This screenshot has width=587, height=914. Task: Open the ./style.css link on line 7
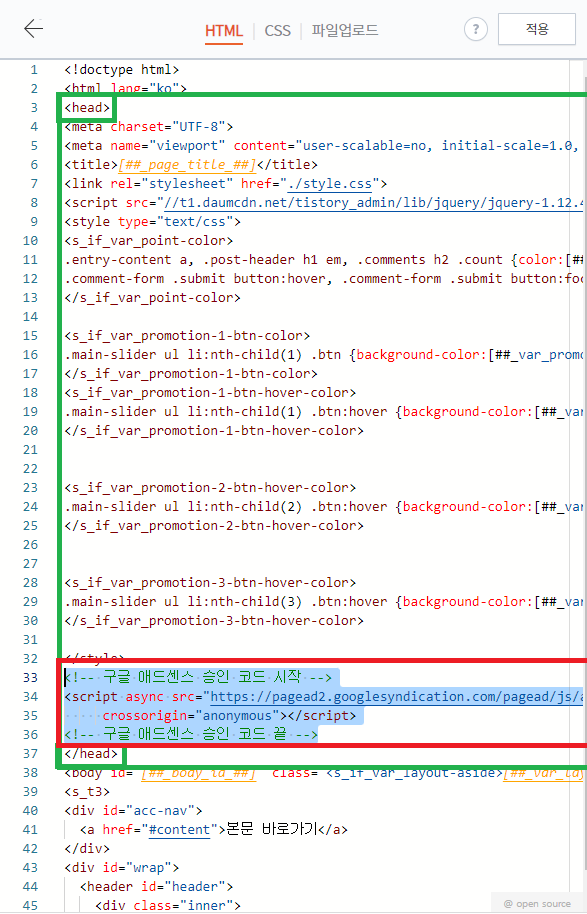[330, 184]
